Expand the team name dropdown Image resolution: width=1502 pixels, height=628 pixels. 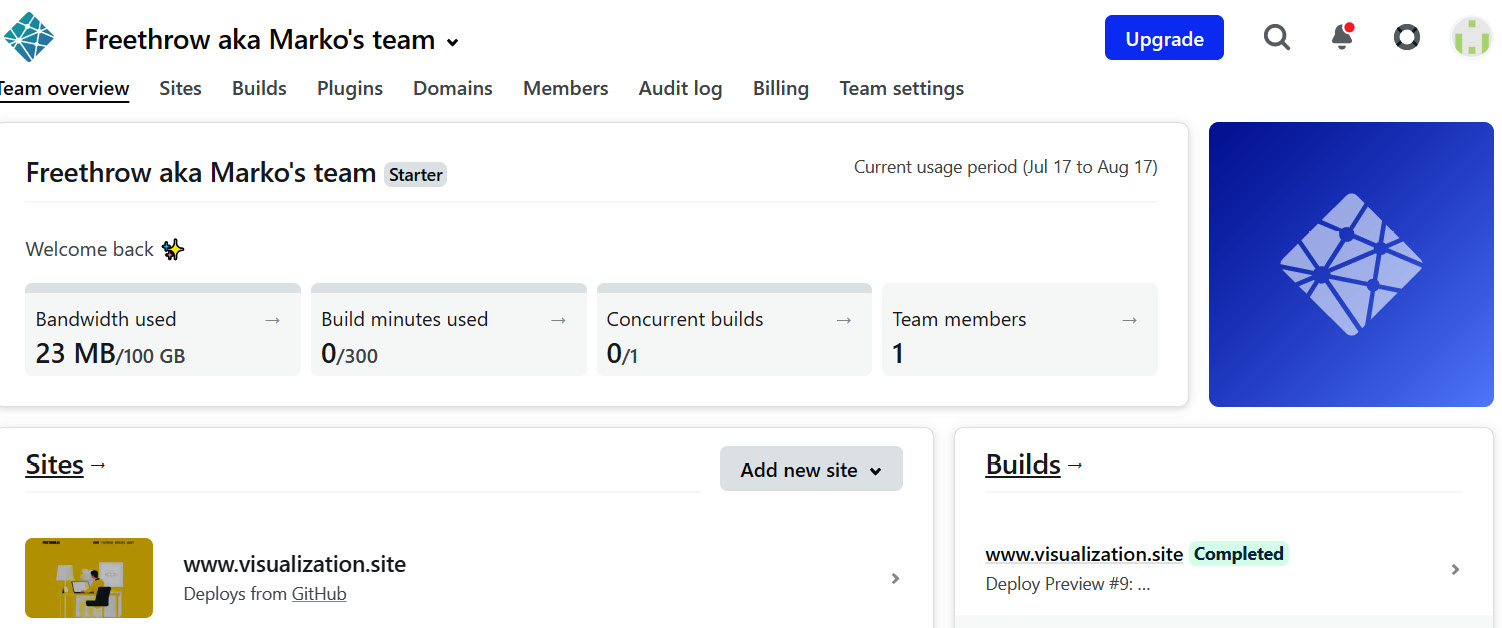[452, 42]
